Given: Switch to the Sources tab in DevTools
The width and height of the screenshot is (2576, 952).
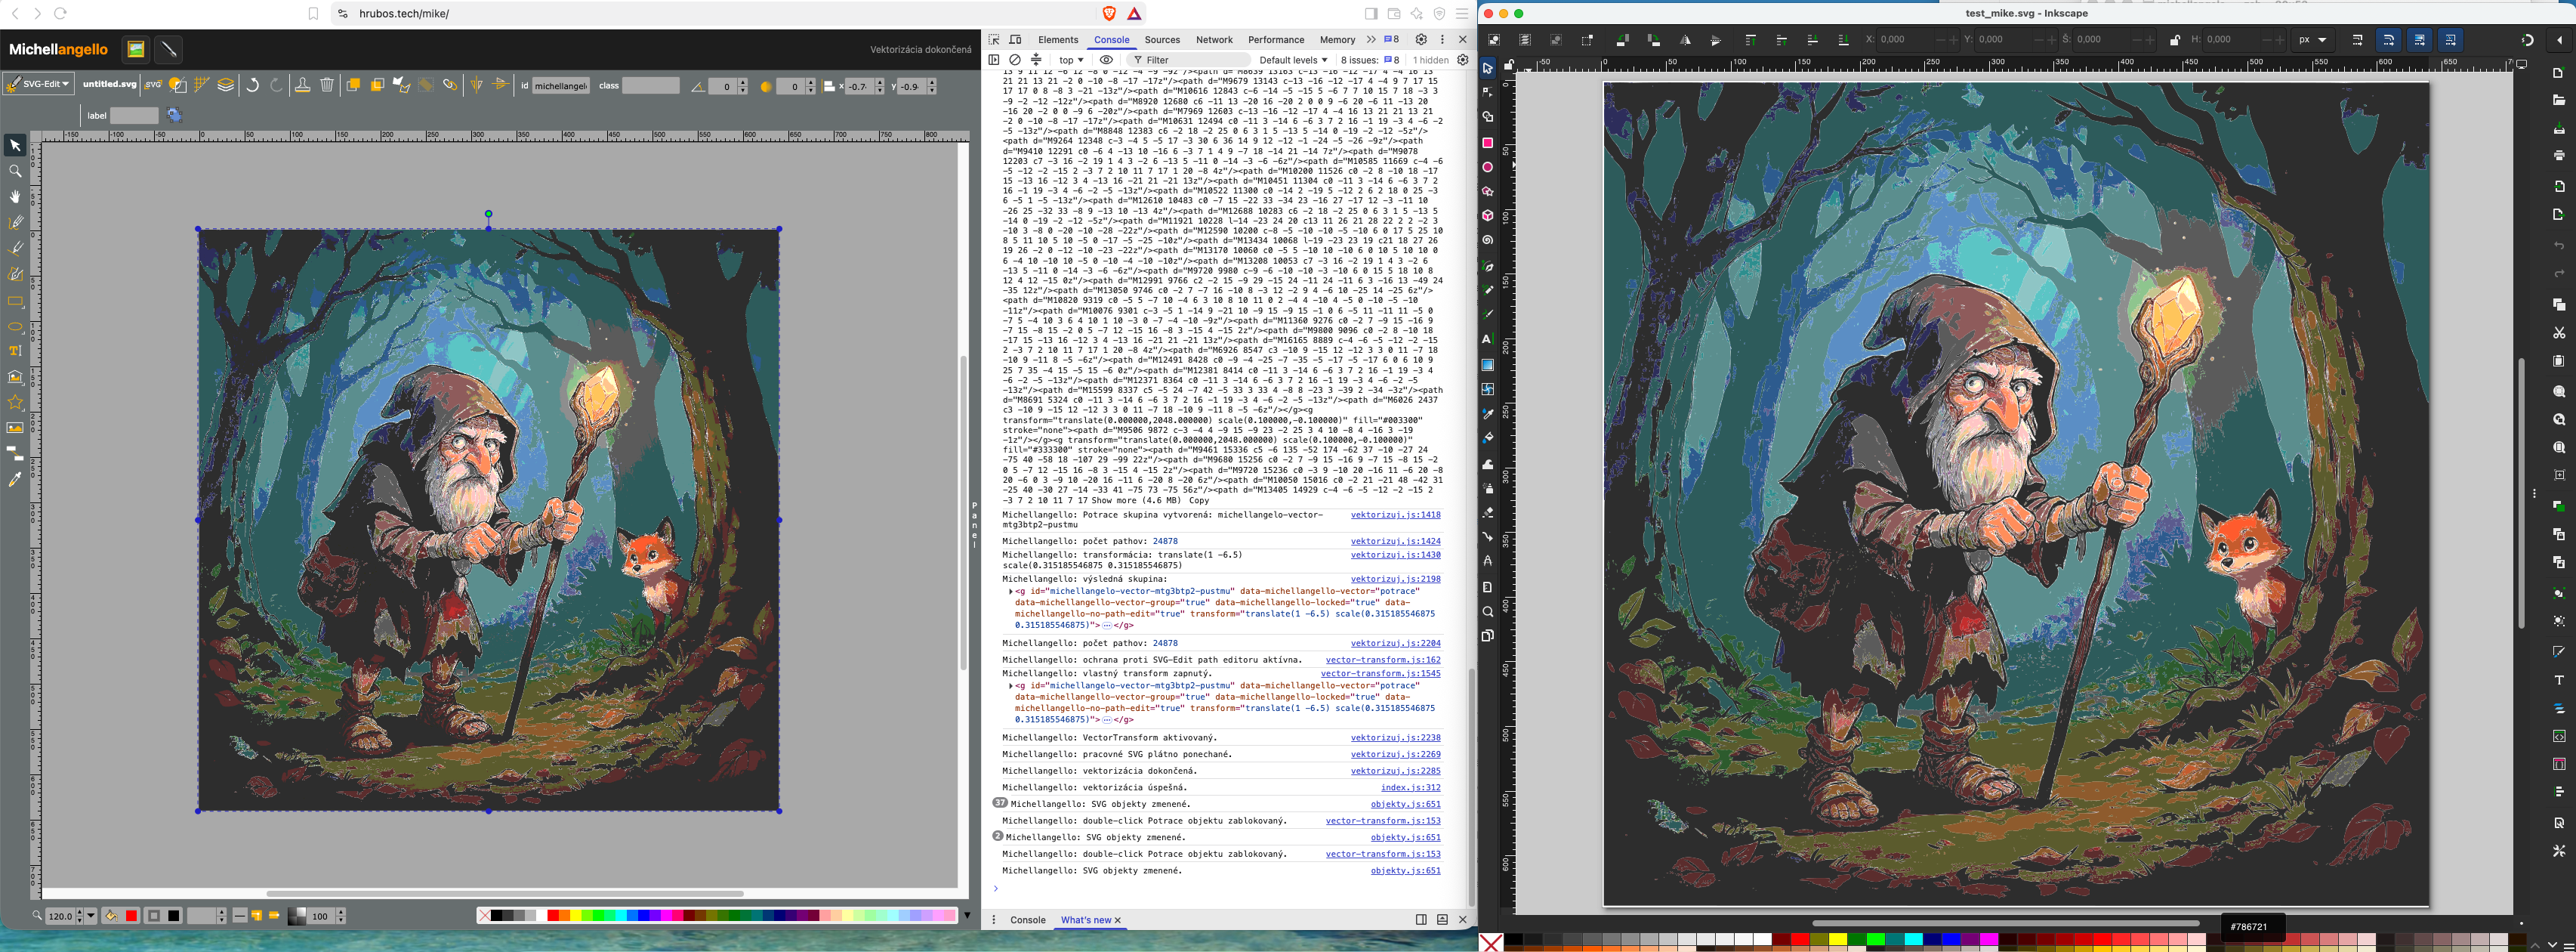Looking at the screenshot, I should [x=1162, y=40].
